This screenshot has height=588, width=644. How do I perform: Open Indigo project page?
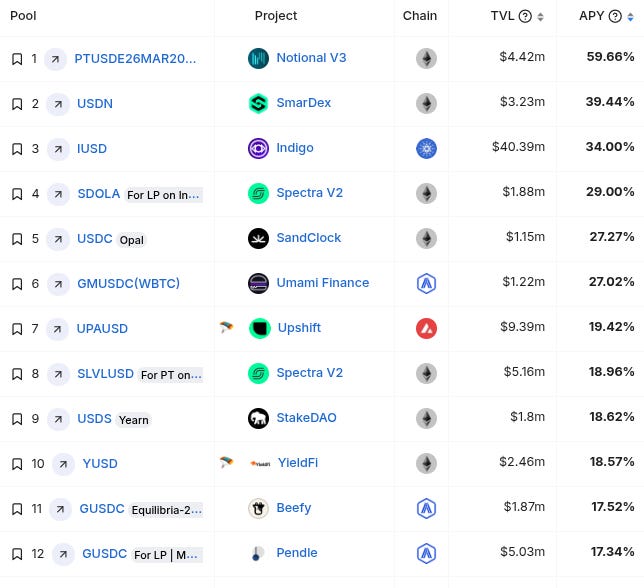pyautogui.click(x=295, y=148)
